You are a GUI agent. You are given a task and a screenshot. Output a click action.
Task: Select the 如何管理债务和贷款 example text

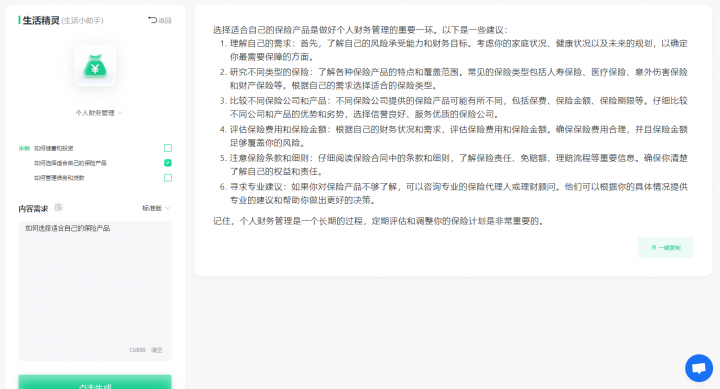59,178
